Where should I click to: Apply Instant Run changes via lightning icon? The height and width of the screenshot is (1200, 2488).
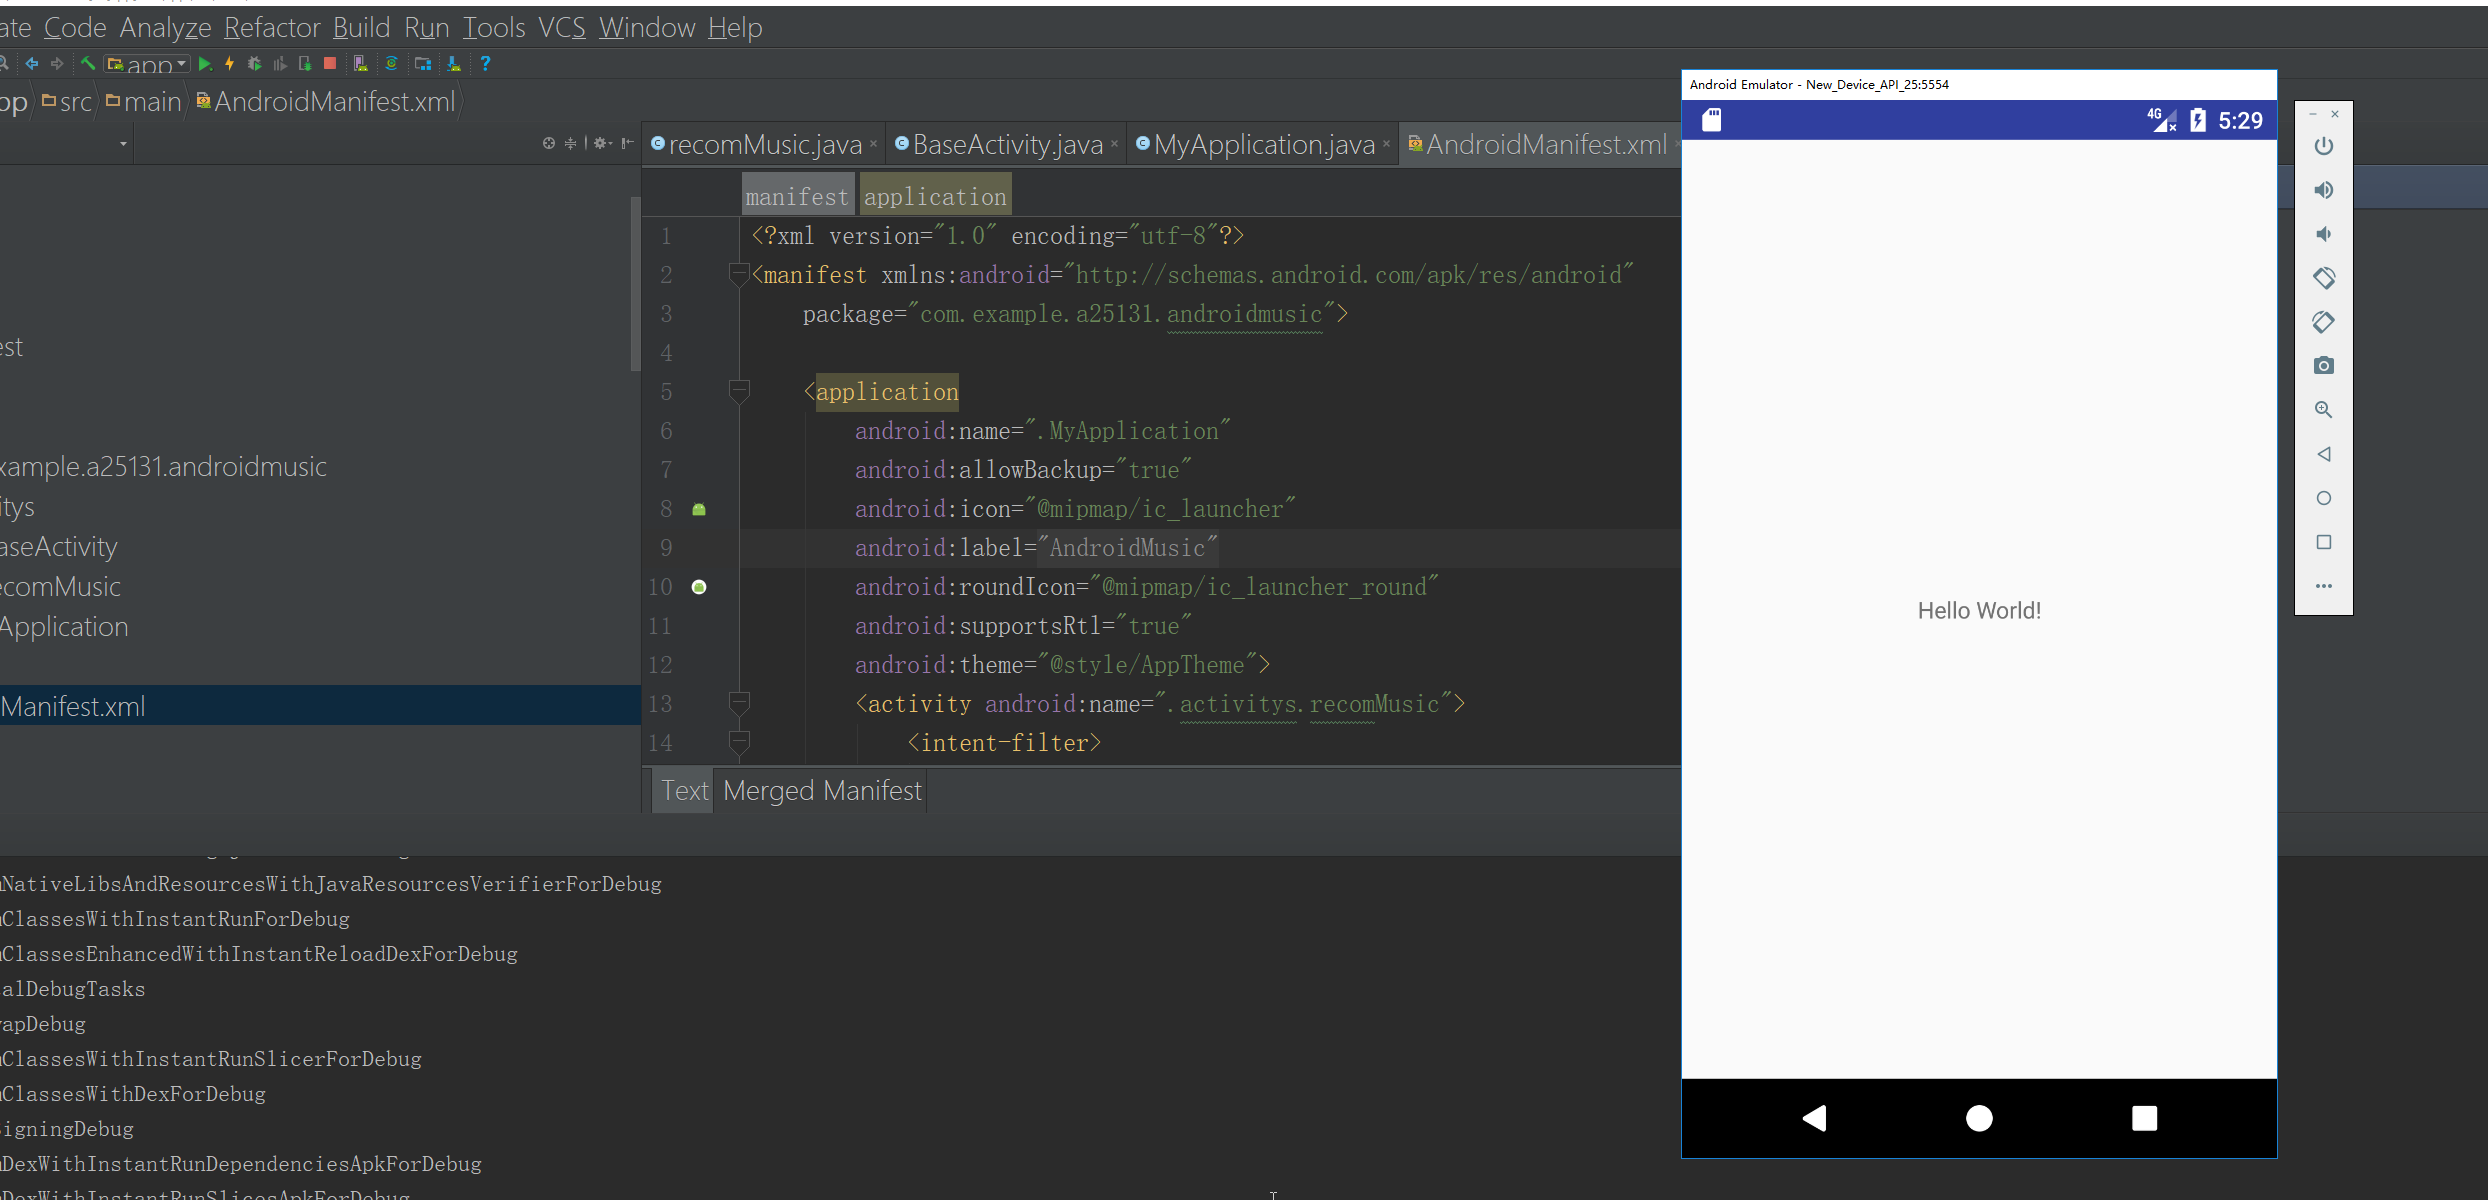[230, 63]
